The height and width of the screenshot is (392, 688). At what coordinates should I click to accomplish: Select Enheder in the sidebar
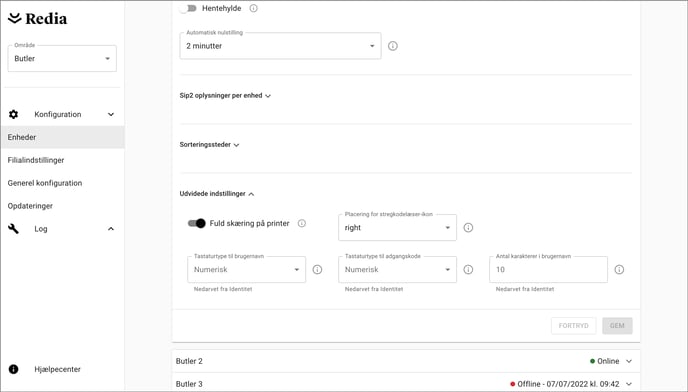[x=62, y=137]
